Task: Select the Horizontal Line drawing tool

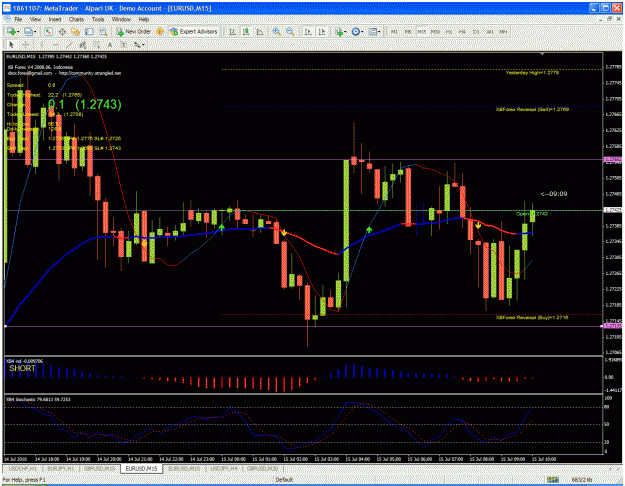Action: click(56, 45)
